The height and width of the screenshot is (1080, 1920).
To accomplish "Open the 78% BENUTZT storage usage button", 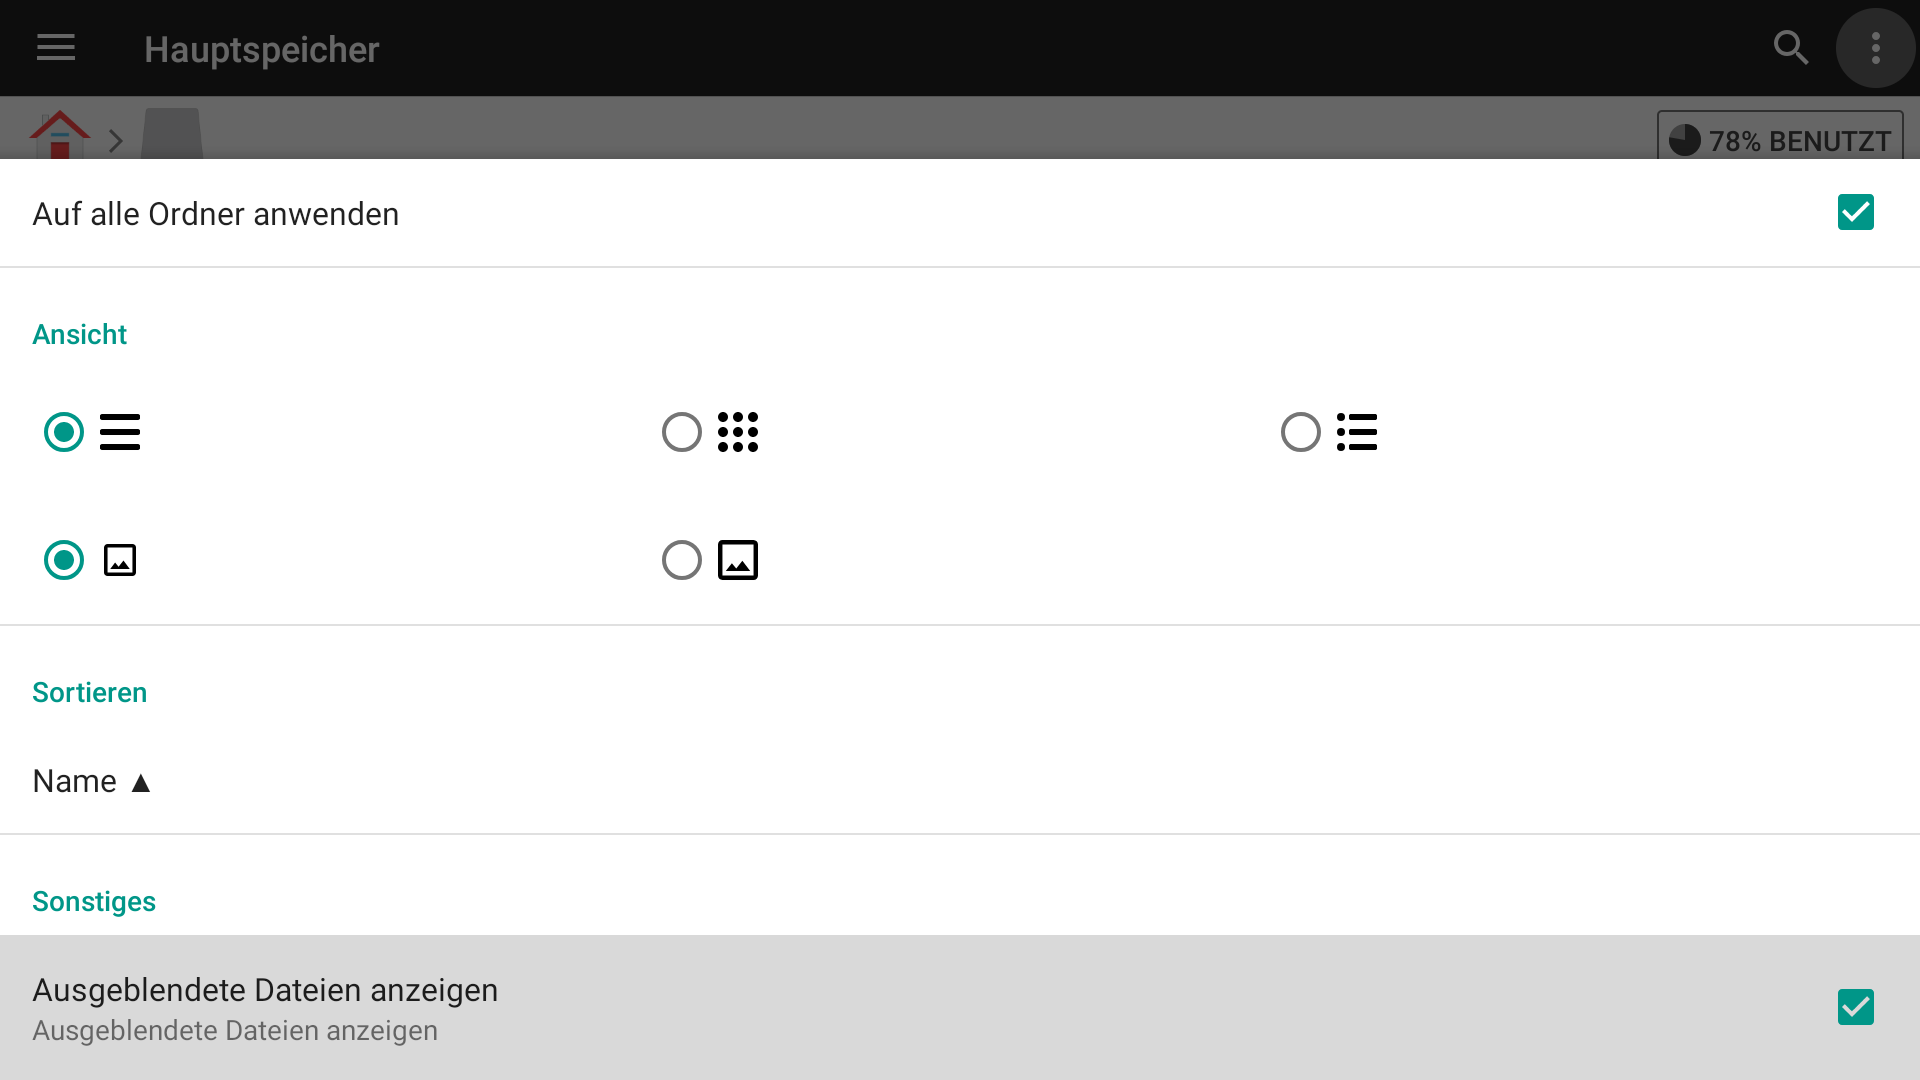I will pyautogui.click(x=1780, y=136).
